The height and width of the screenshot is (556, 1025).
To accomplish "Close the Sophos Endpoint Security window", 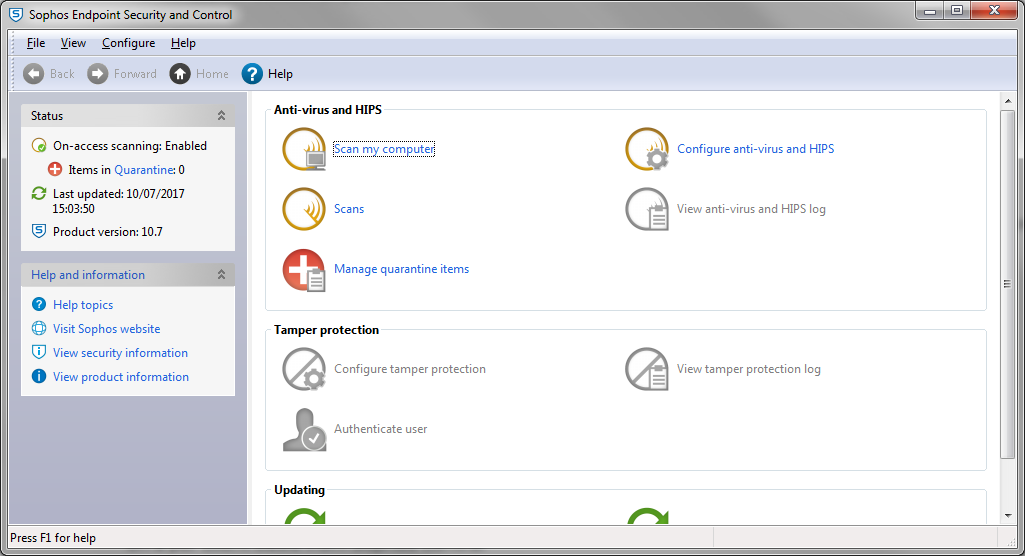I will pyautogui.click(x=994, y=11).
